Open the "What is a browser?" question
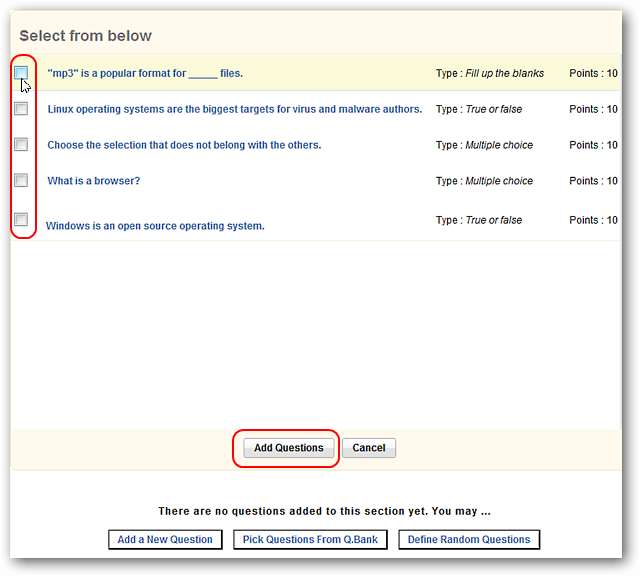 [94, 181]
